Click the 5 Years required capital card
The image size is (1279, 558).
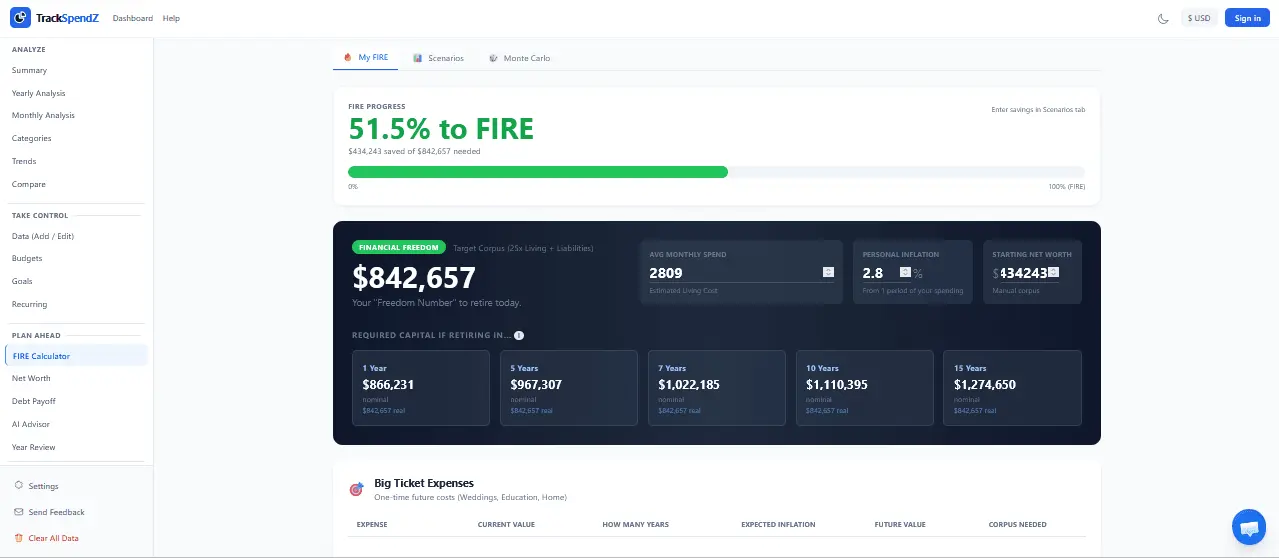[x=569, y=388]
